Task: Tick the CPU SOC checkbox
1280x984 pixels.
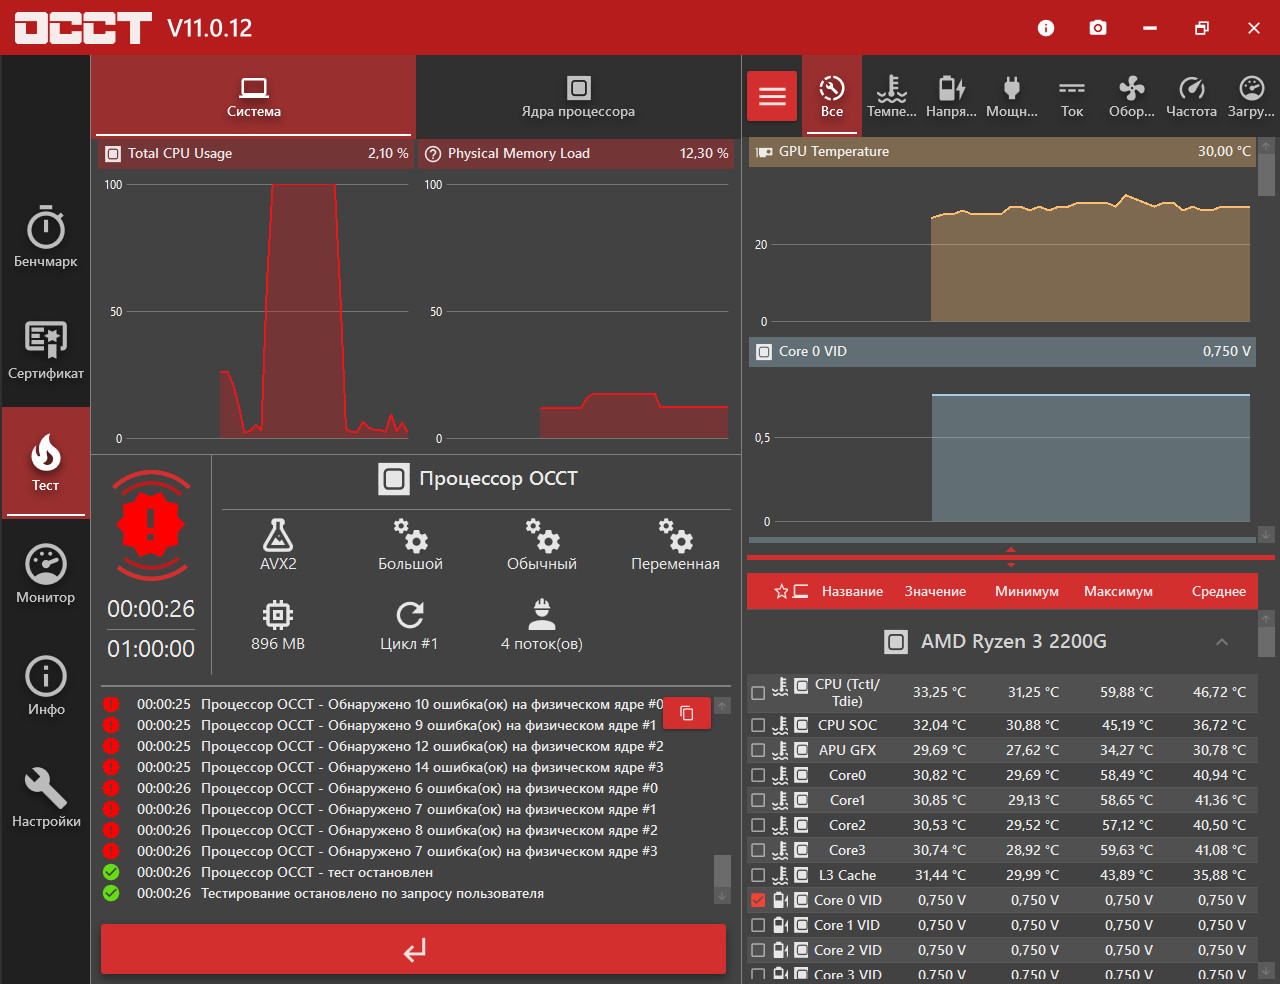Action: [758, 725]
